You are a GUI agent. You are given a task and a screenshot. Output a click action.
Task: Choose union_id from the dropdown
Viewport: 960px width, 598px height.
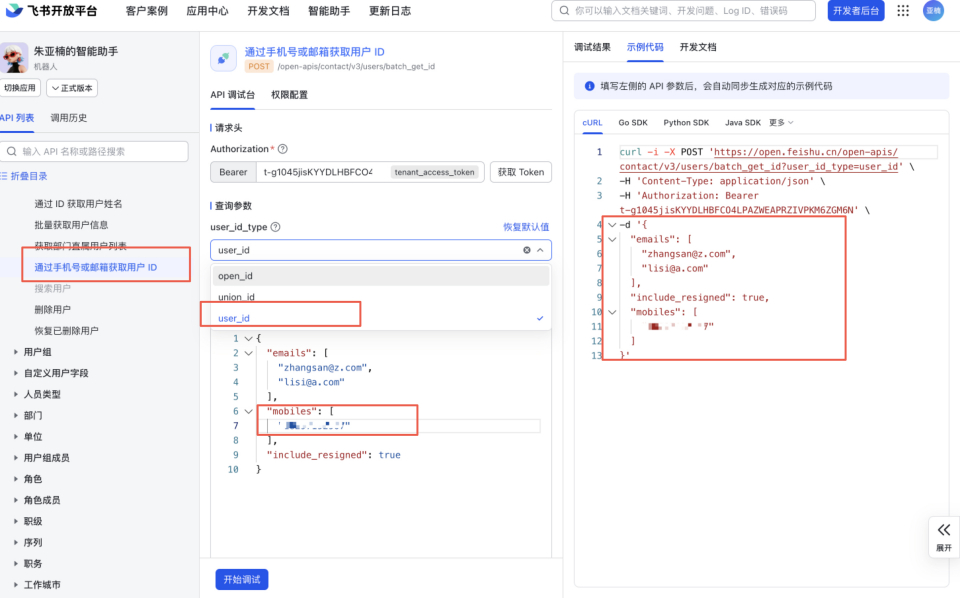click(381, 297)
